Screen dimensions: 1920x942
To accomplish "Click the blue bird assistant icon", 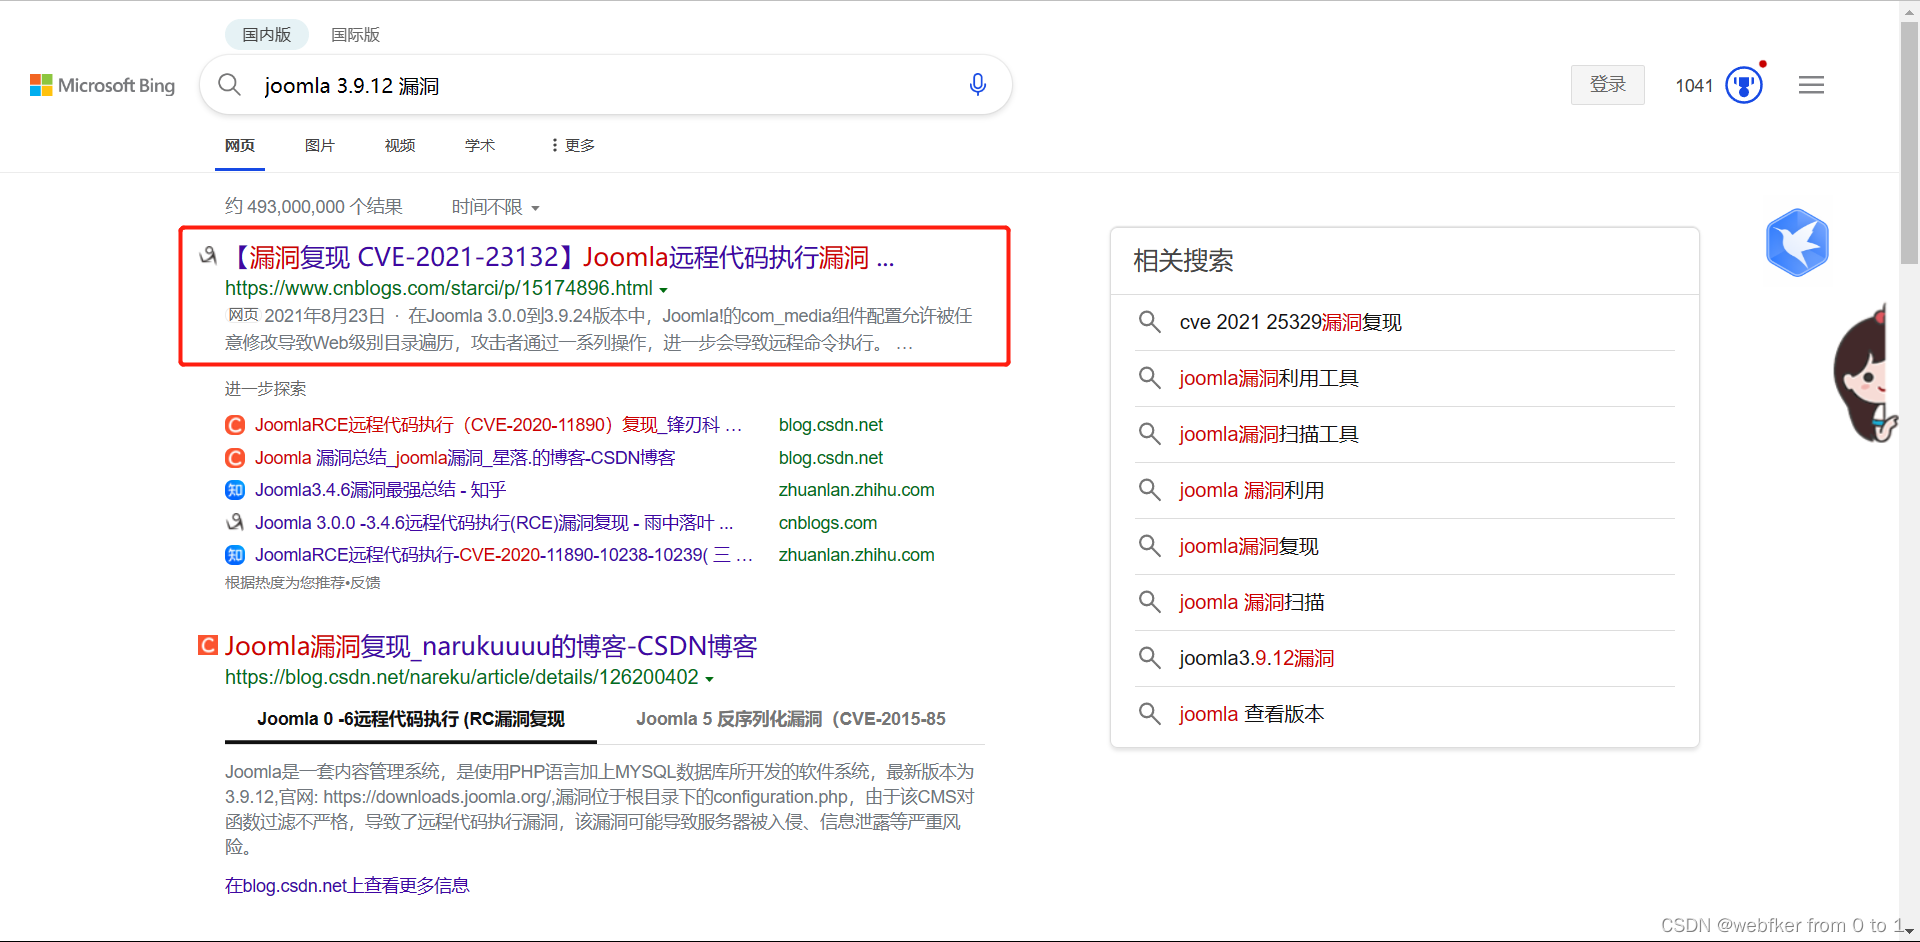I will pos(1797,242).
